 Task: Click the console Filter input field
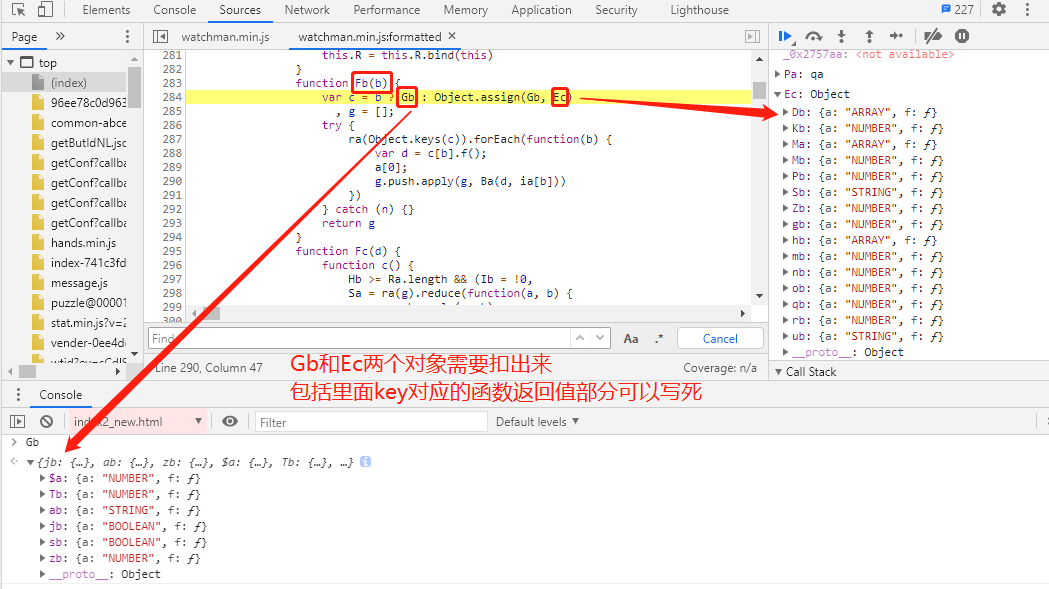coord(371,422)
